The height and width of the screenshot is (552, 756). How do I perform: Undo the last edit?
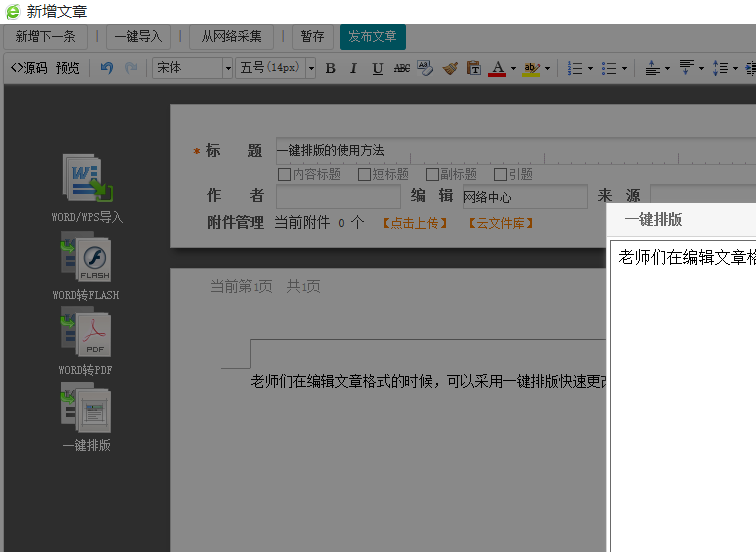click(106, 68)
